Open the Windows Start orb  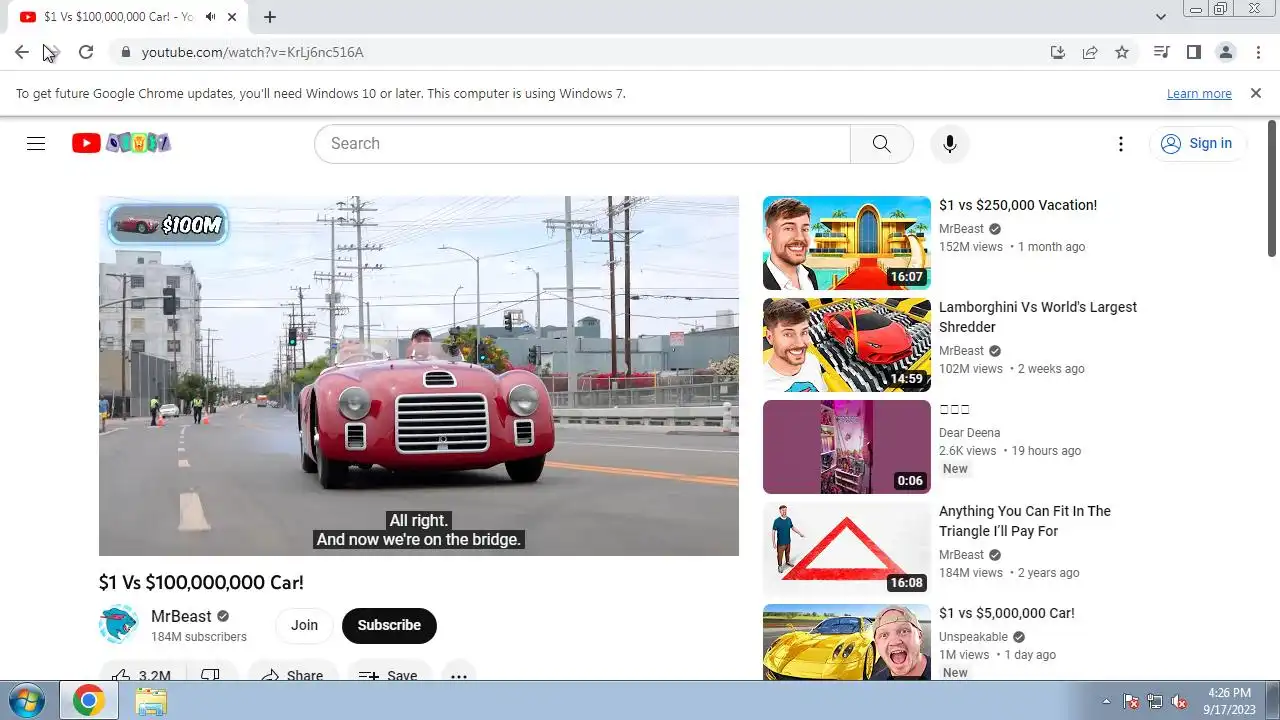27,701
